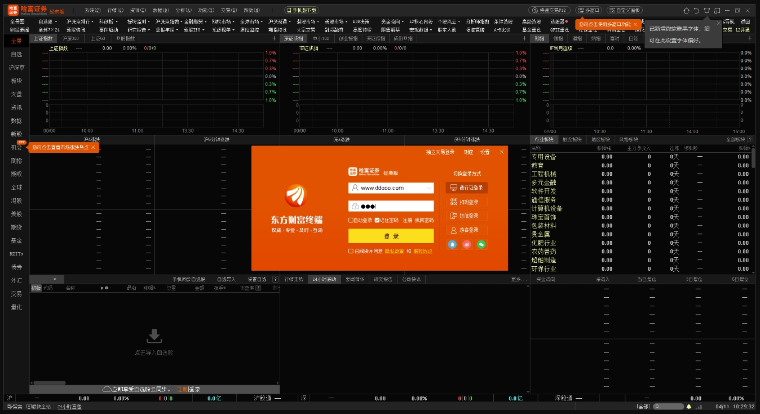Click the 自定义面板 custom panel button
Screen dimensions: 760x414
(x=624, y=10)
